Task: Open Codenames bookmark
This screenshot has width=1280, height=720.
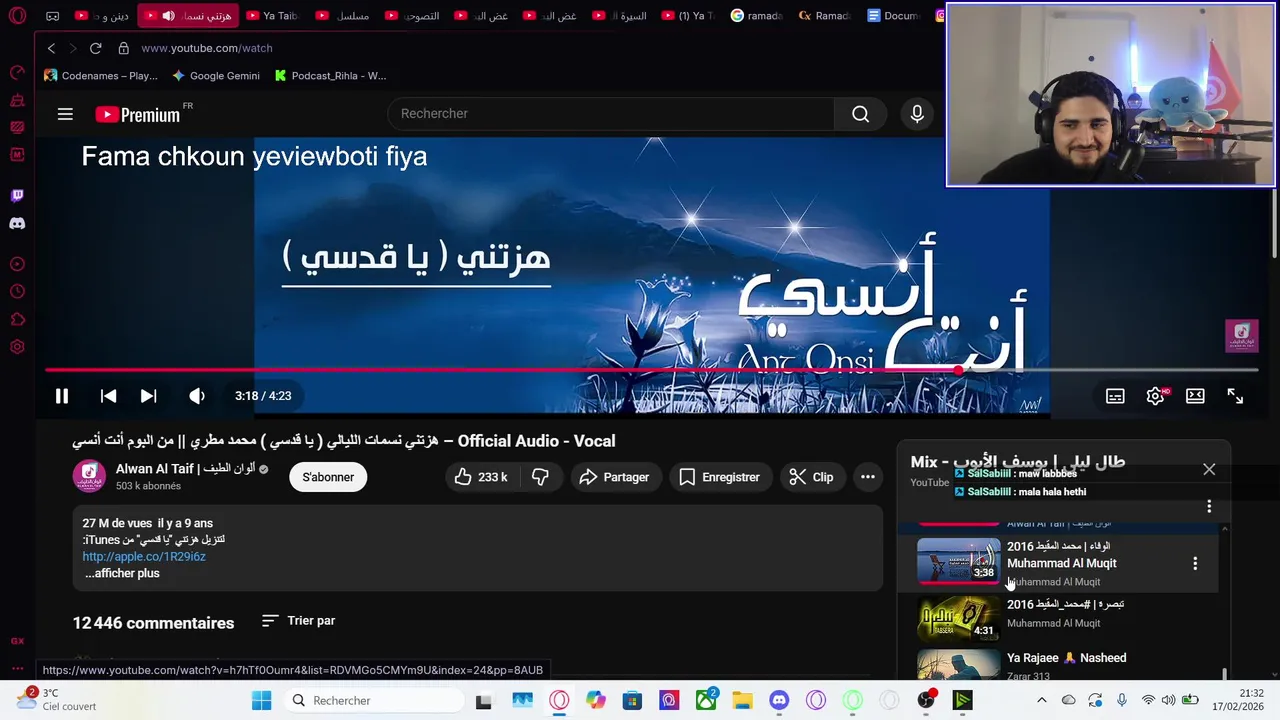Action: (x=101, y=76)
